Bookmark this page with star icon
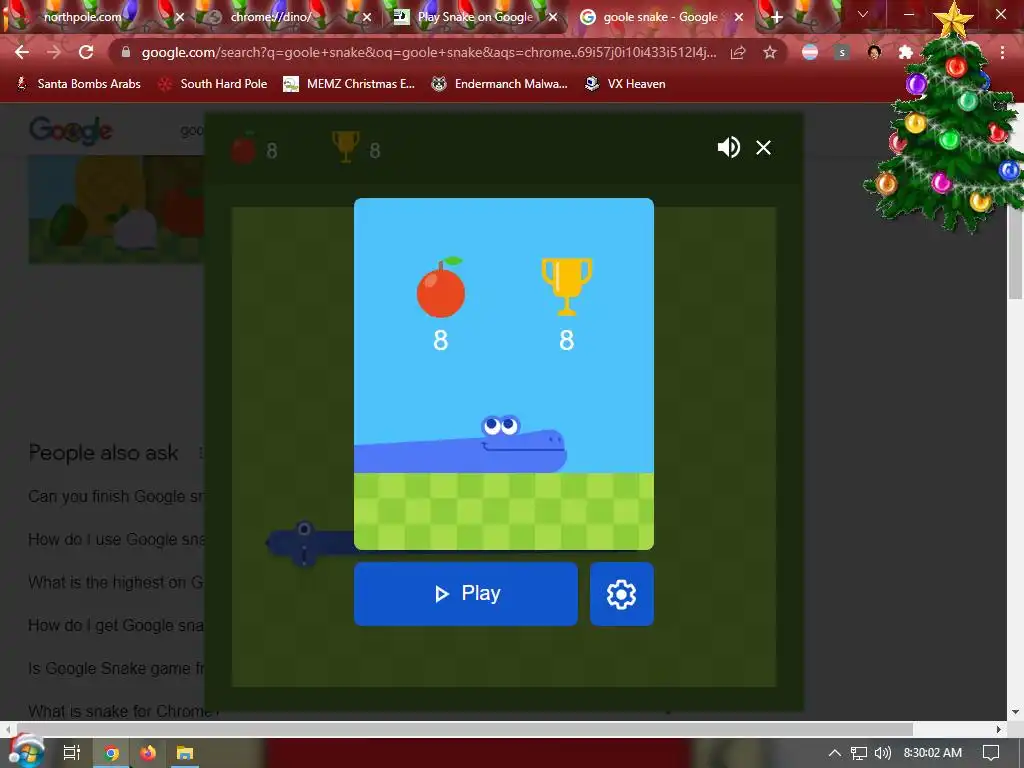This screenshot has height=768, width=1024. (x=770, y=52)
